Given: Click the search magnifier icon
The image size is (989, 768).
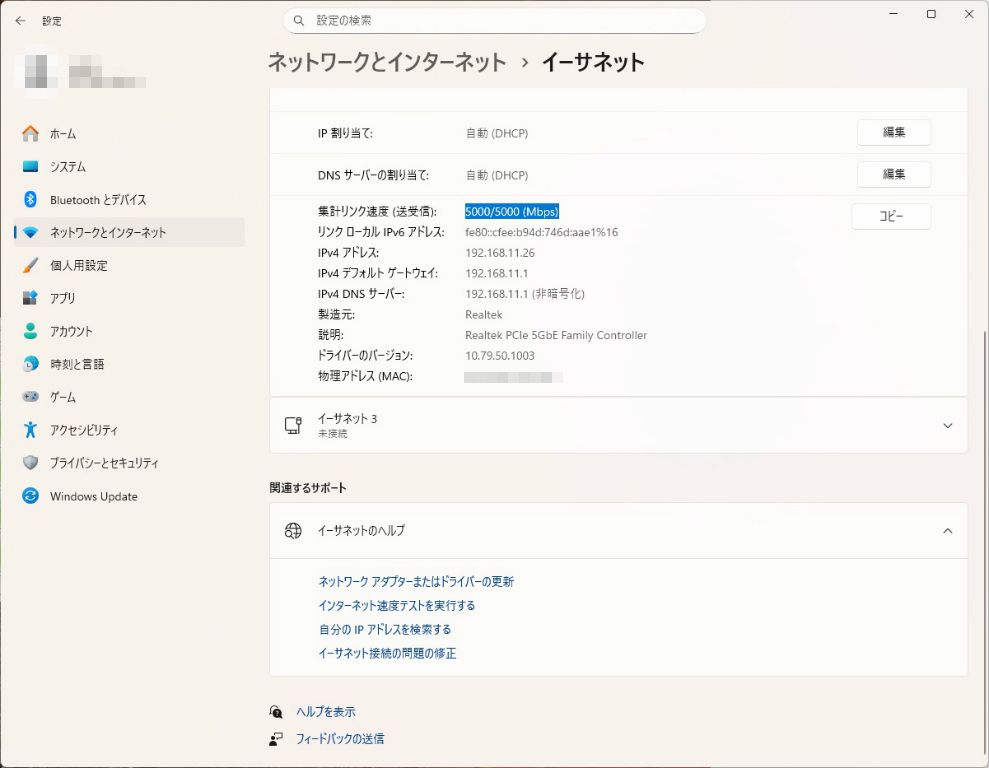Looking at the screenshot, I should click(299, 21).
